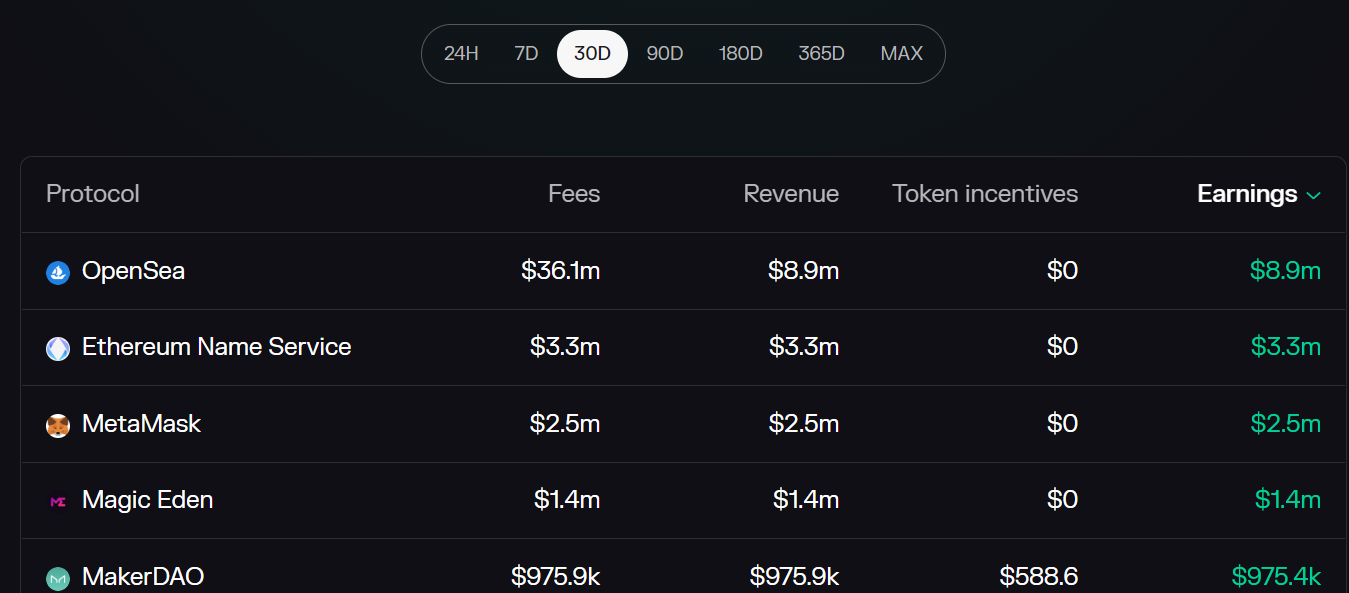Open the OpenSea protocol link

point(133,271)
